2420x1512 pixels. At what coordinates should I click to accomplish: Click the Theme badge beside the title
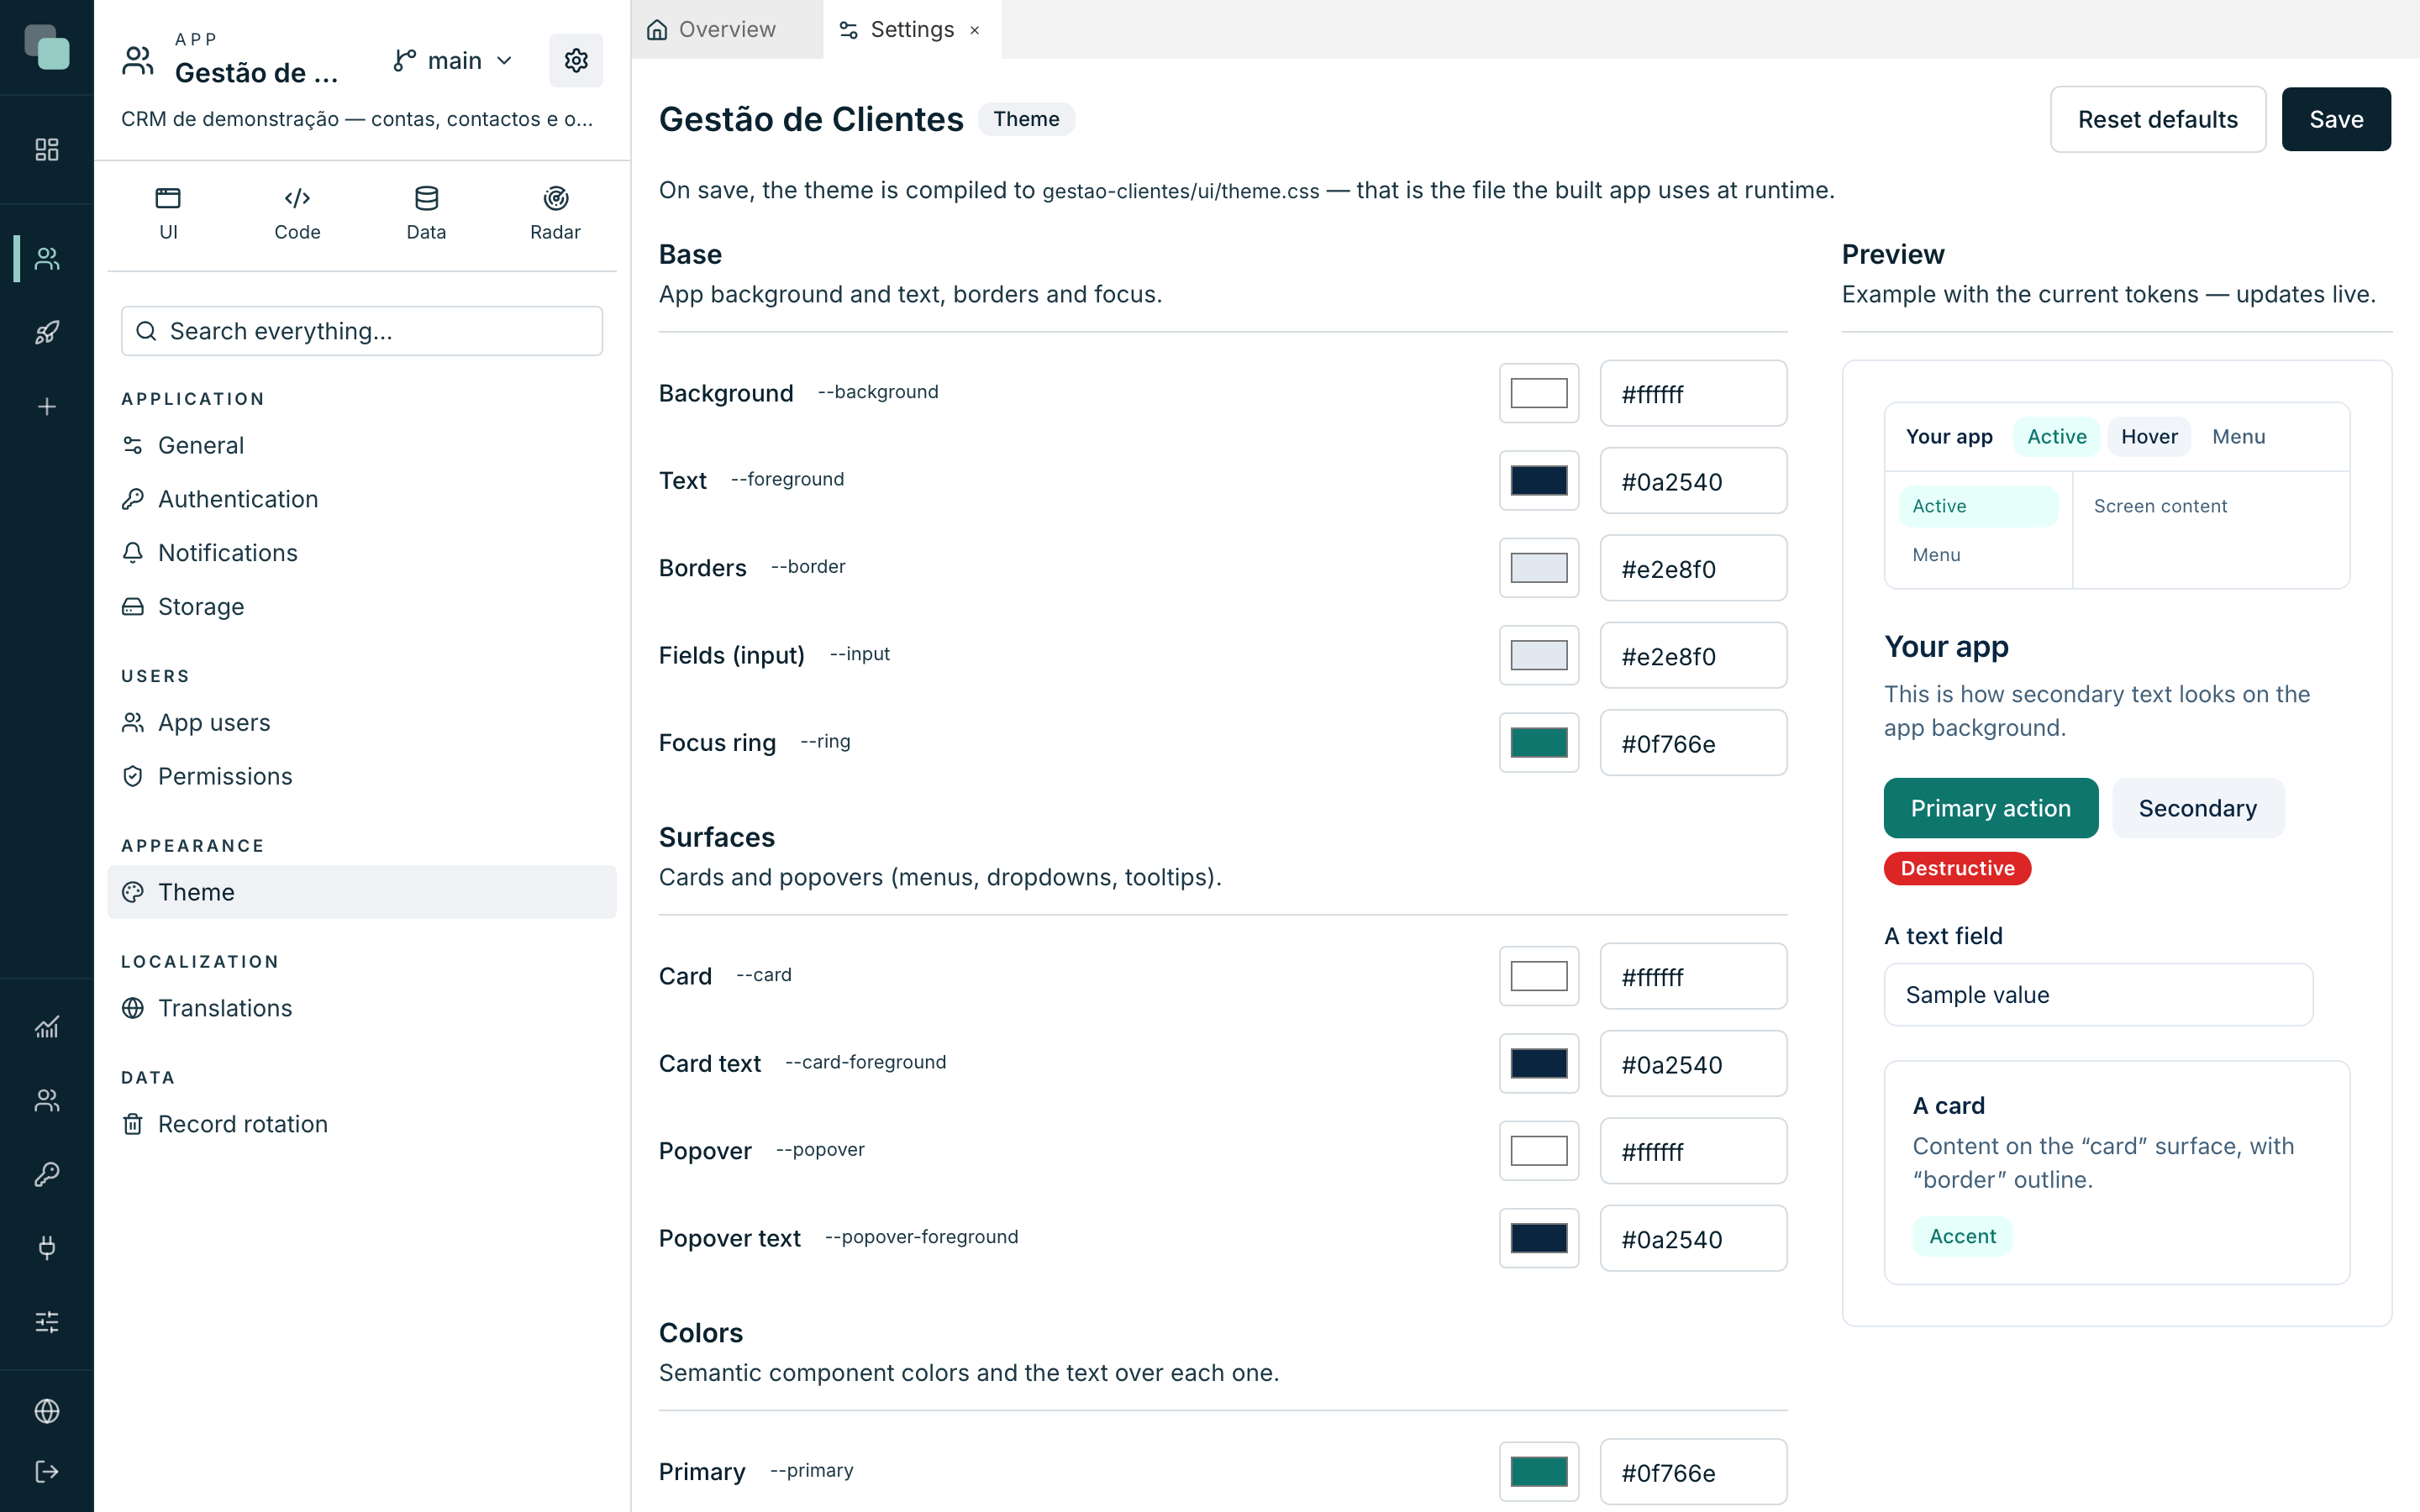(1026, 119)
